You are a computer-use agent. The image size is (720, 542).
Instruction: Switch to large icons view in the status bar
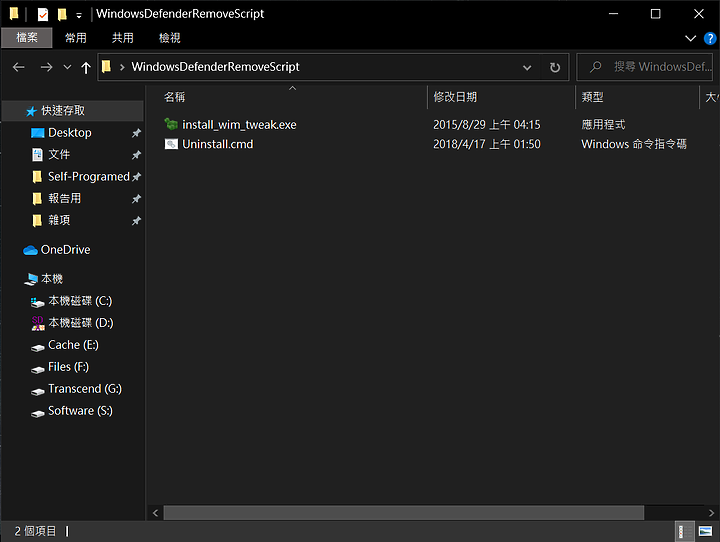point(705,531)
